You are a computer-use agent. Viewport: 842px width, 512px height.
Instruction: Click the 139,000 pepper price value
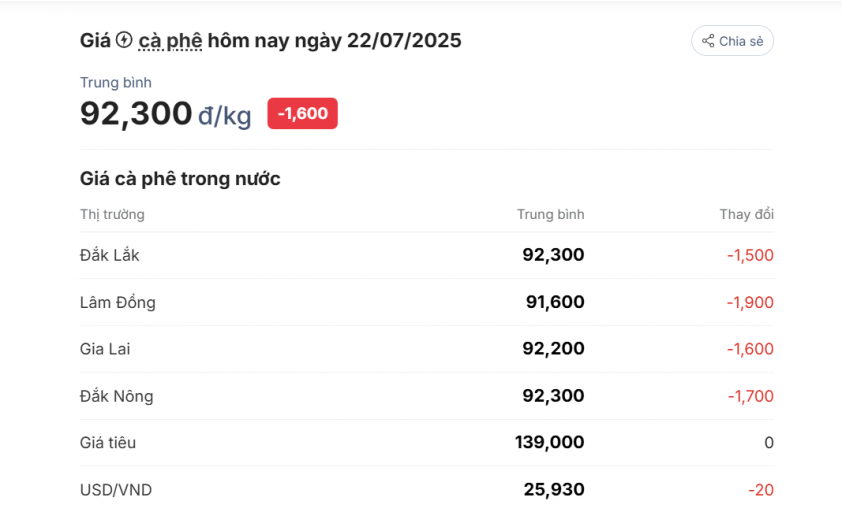coord(549,442)
